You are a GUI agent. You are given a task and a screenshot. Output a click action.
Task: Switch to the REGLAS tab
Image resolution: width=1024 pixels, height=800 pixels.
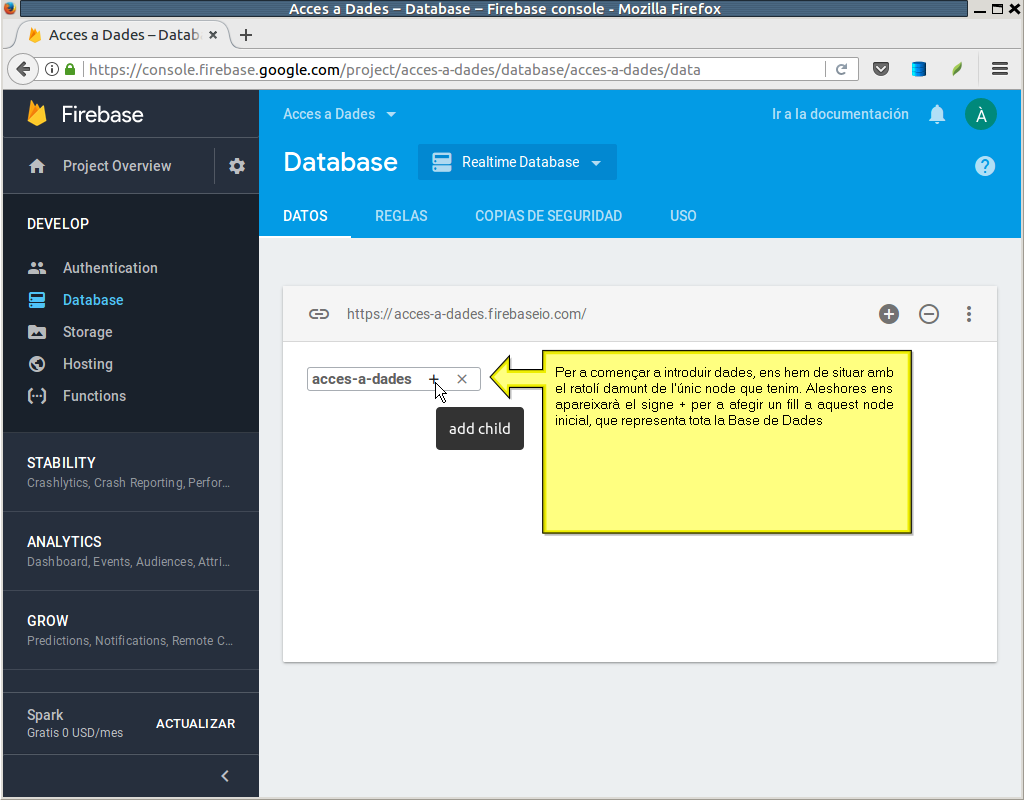(x=401, y=216)
